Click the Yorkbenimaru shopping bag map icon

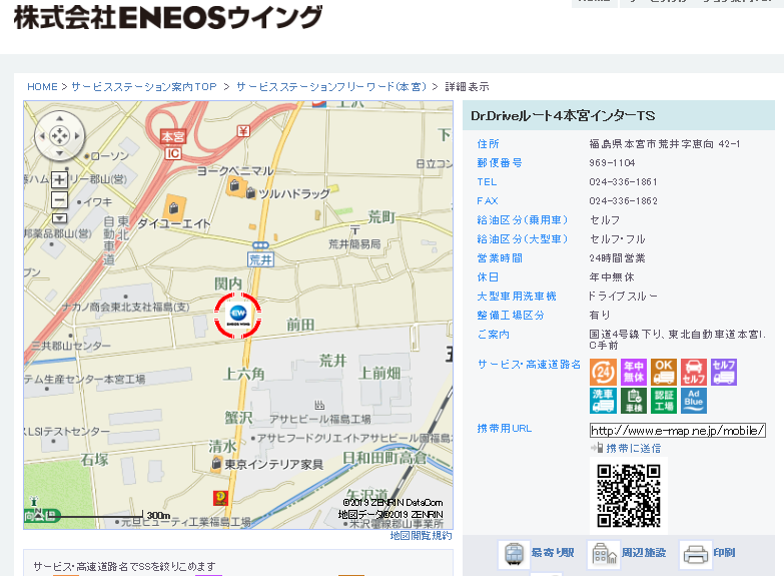(x=234, y=186)
